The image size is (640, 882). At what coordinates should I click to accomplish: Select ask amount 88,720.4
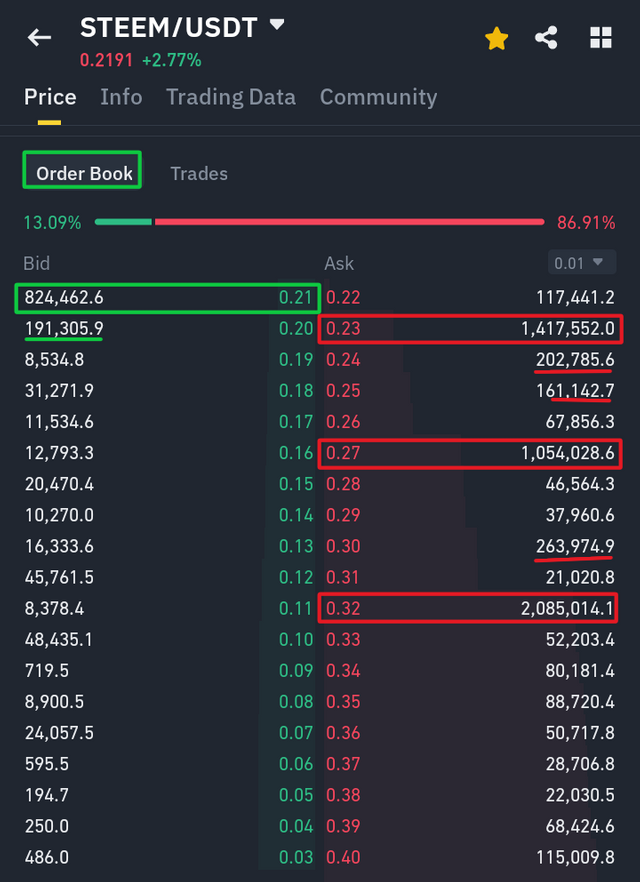click(x=580, y=702)
